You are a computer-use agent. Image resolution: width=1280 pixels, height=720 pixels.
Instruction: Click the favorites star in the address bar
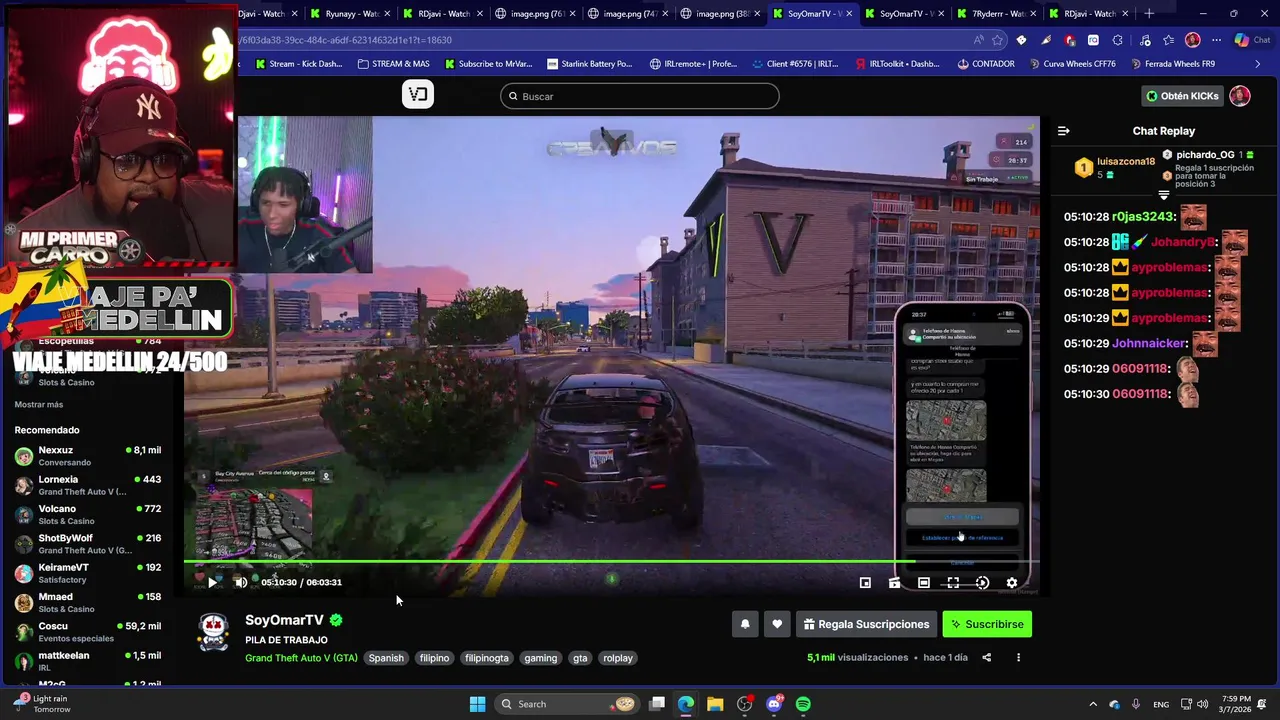point(997,40)
